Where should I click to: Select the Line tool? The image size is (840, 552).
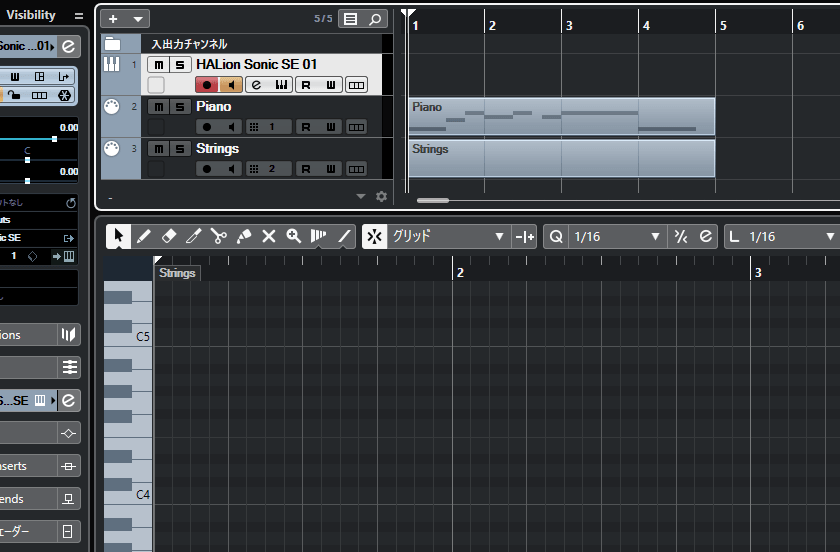tap(345, 236)
